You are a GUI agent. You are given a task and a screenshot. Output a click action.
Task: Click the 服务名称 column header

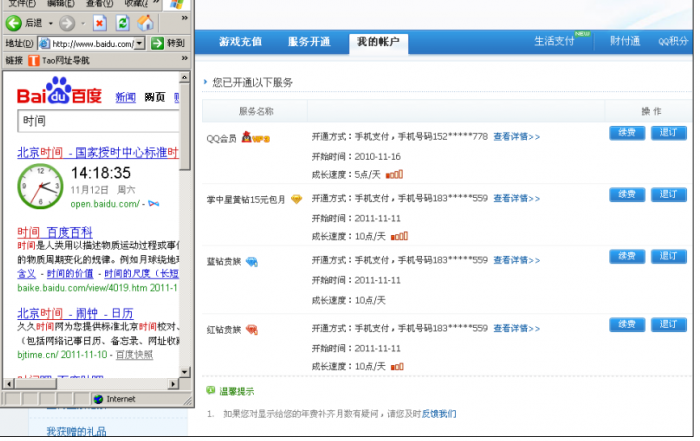pyautogui.click(x=256, y=111)
